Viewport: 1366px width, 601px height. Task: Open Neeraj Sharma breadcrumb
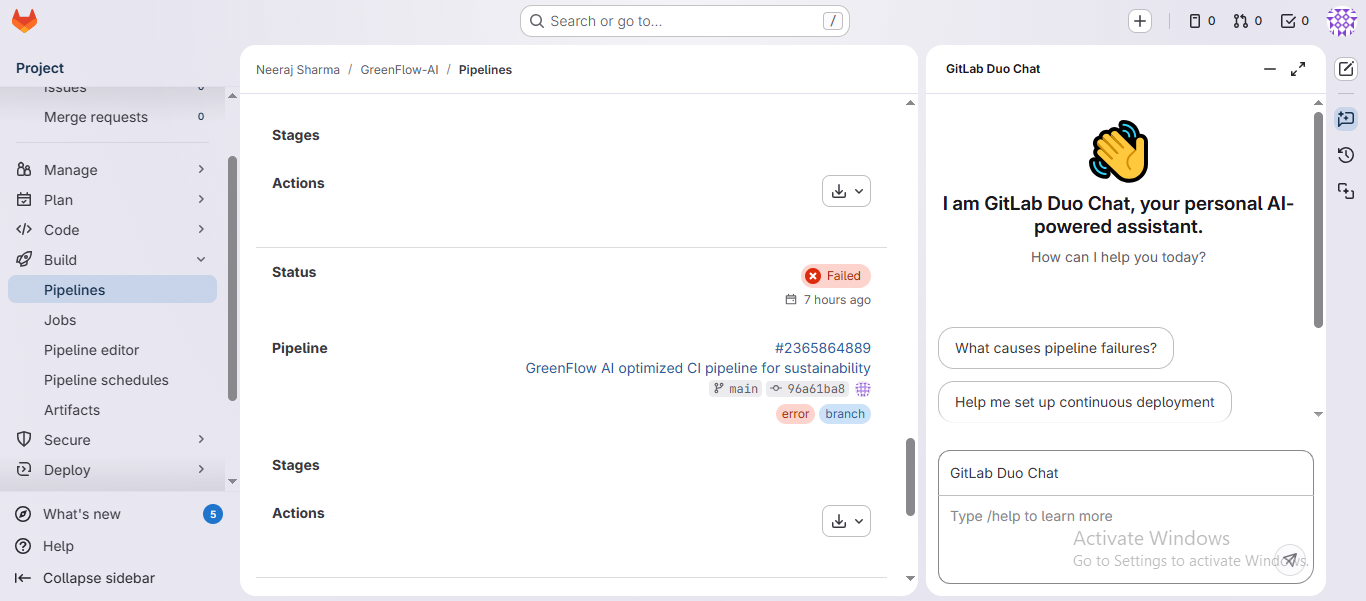(x=298, y=70)
